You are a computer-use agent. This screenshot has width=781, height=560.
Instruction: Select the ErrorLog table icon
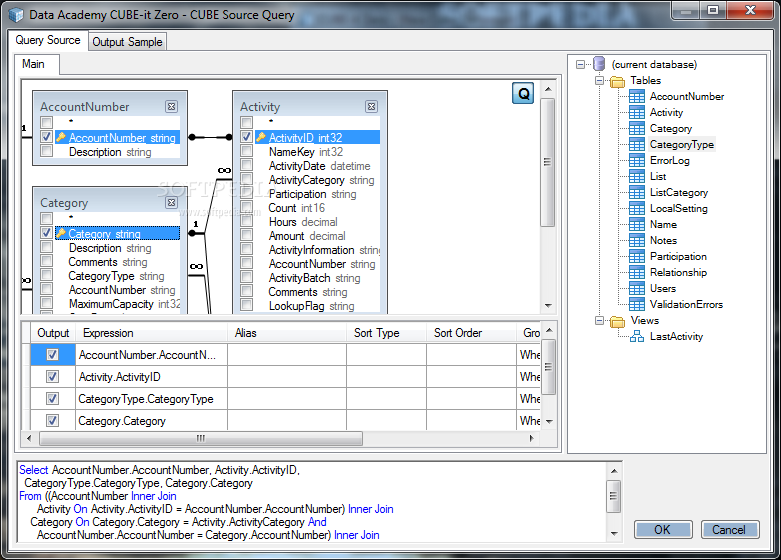[x=637, y=160]
